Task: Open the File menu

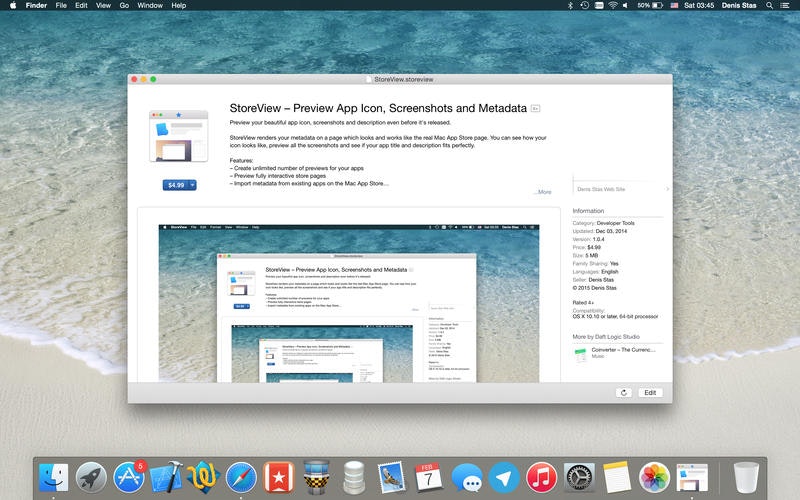Action: (x=61, y=6)
